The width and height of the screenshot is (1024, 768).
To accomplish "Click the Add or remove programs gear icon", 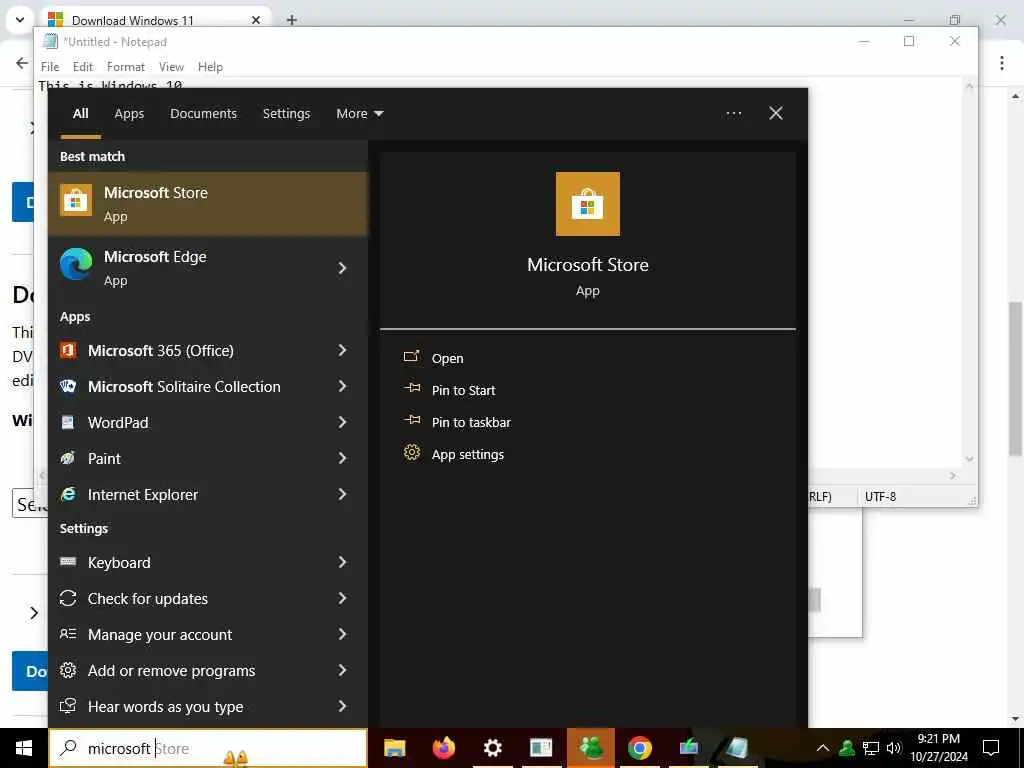I will tap(68, 669).
